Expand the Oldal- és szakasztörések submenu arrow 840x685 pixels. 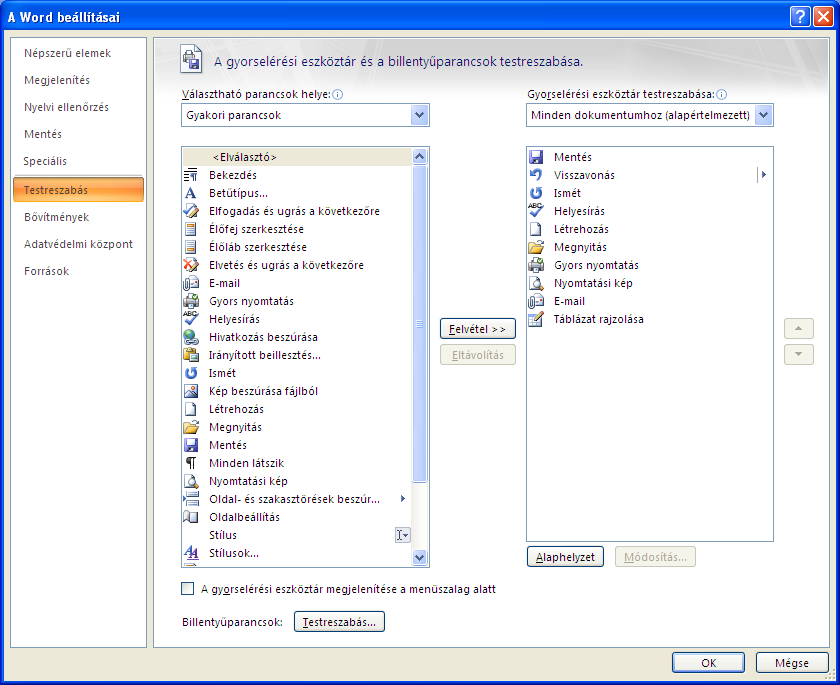click(403, 499)
